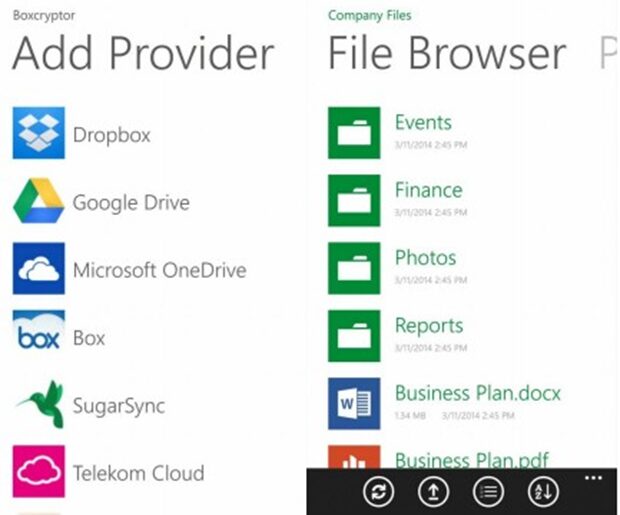Open the Photos folder icon
The height and width of the screenshot is (515, 620).
coord(354,269)
